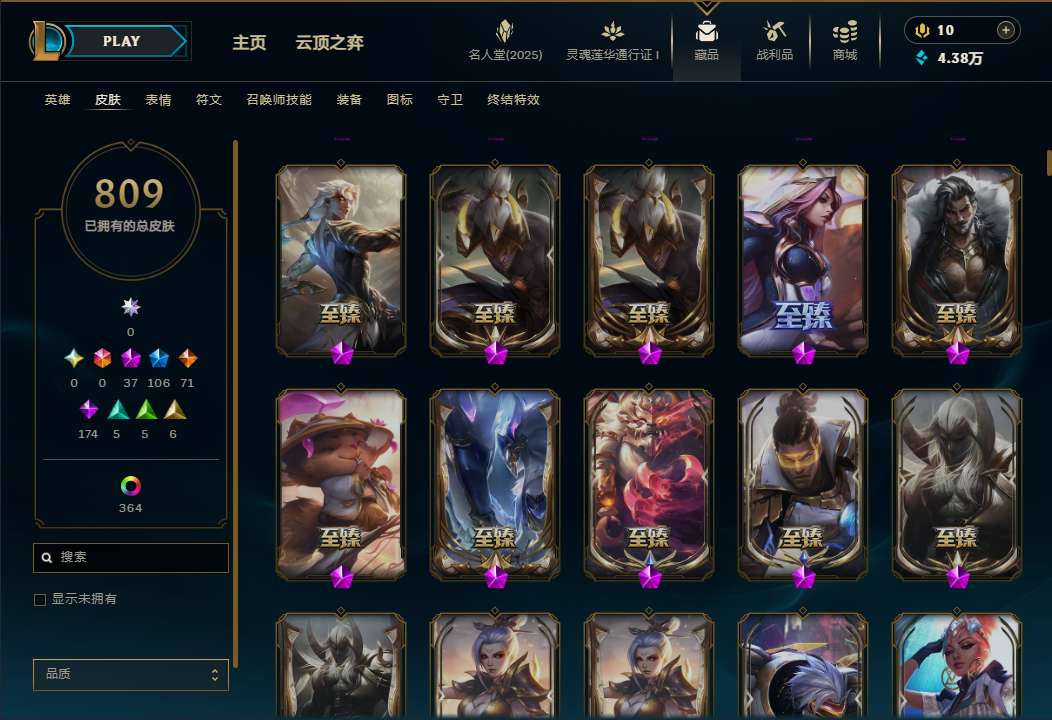Open the 藏品 collection bag icon
Viewport: 1052px width, 720px height.
click(706, 31)
